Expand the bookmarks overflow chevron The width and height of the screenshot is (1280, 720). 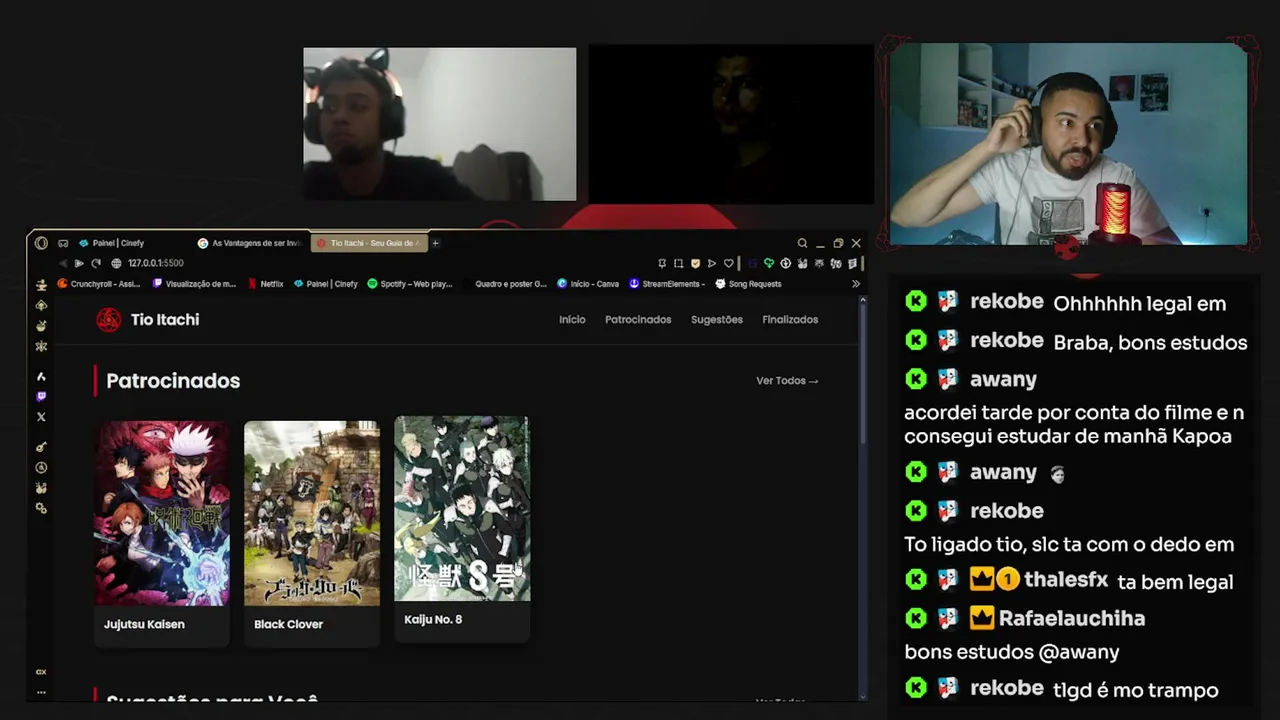coord(855,284)
